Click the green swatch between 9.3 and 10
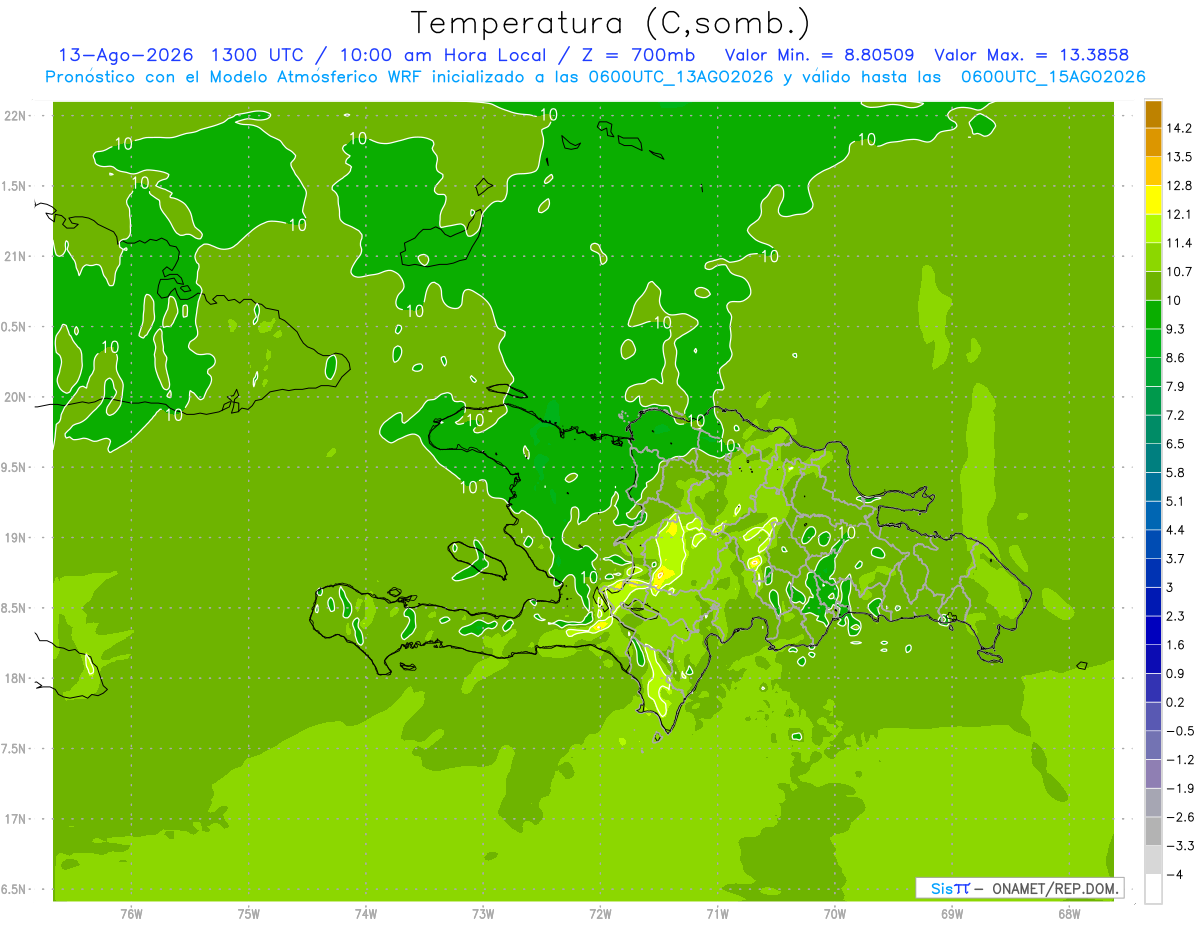The width and height of the screenshot is (1200, 927). [x=1153, y=315]
